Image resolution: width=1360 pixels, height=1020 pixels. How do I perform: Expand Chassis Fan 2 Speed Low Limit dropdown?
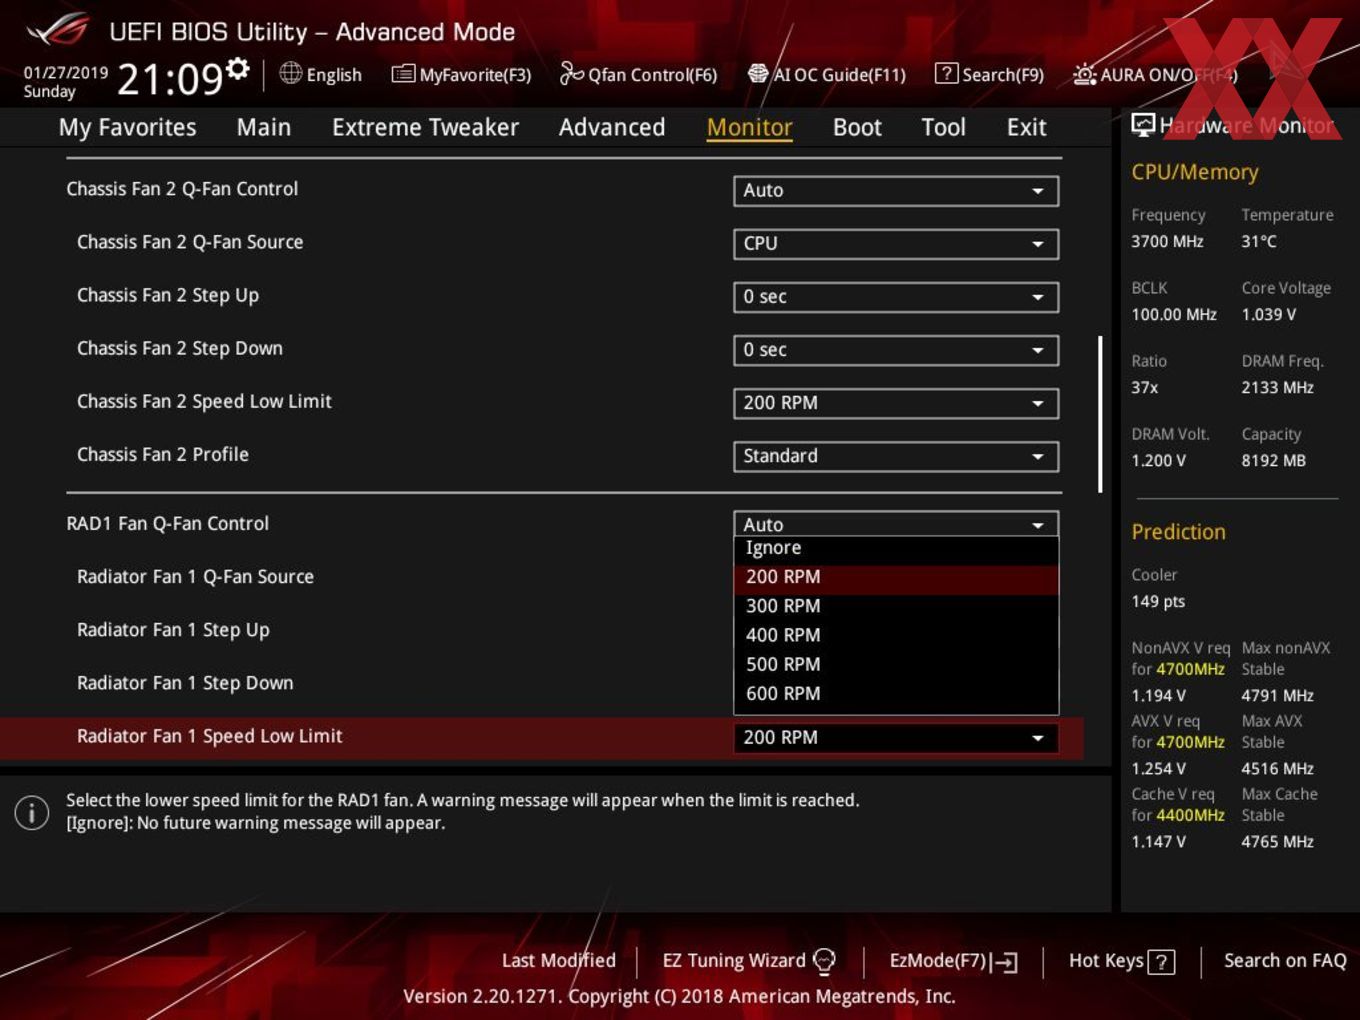click(896, 402)
